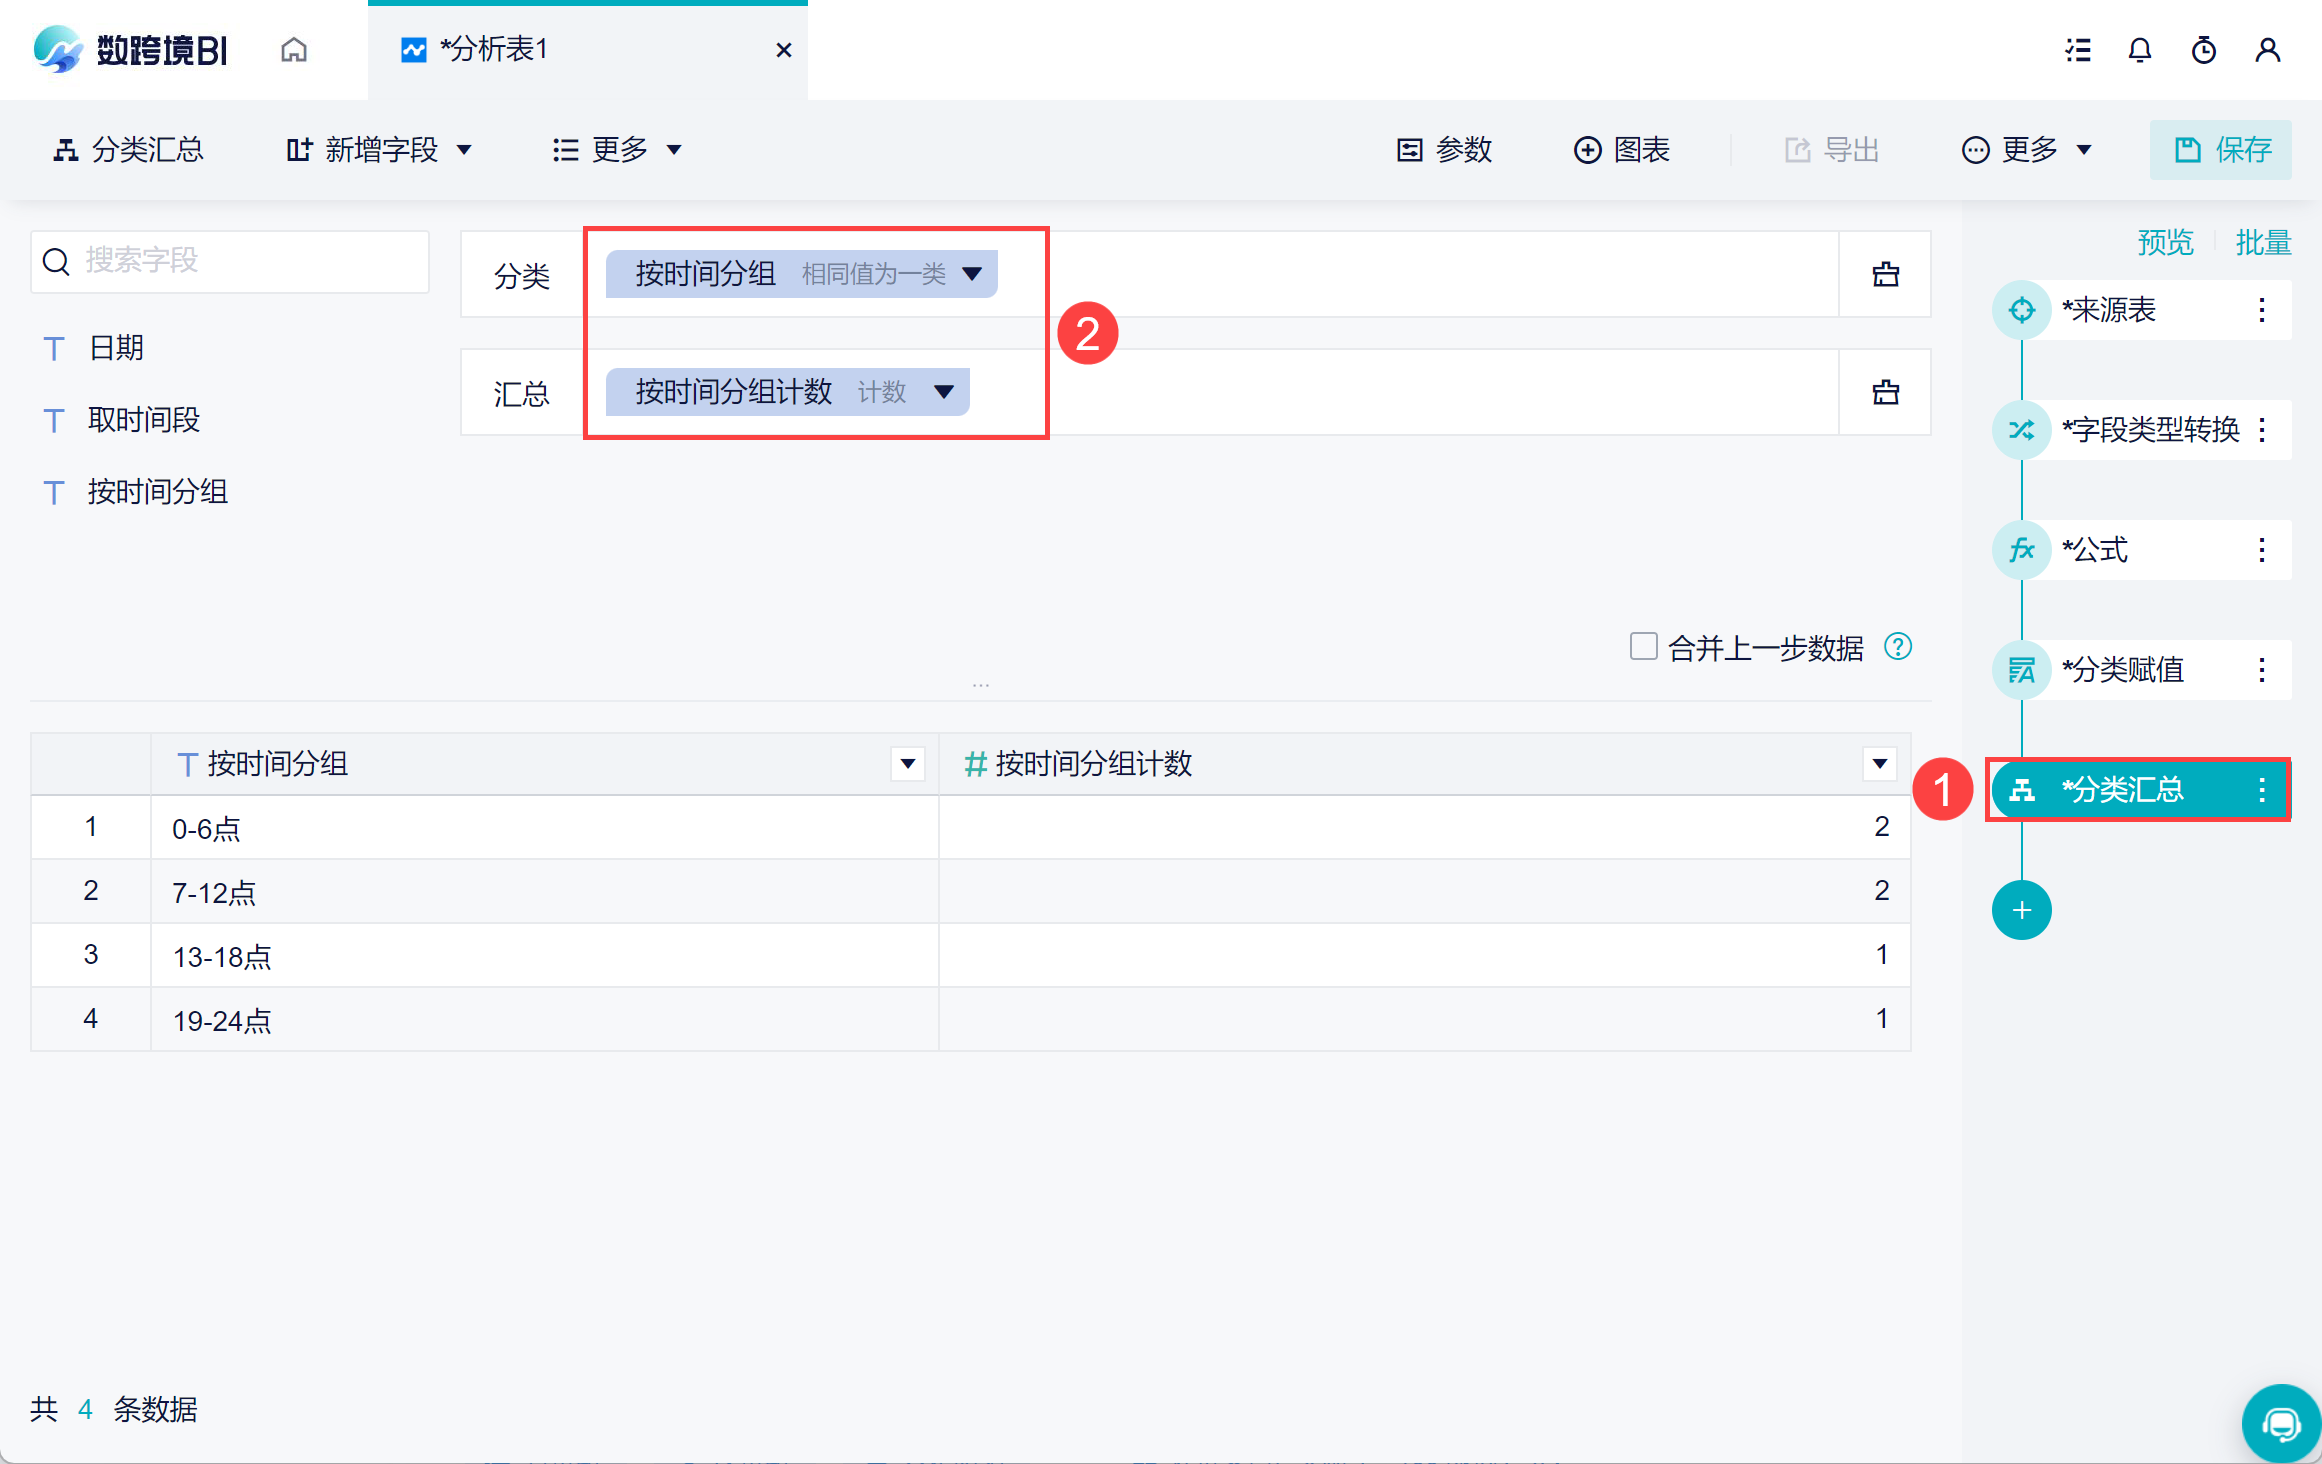This screenshot has width=2322, height=1464.
Task: Add a new step with plus button
Action: coord(2021,910)
